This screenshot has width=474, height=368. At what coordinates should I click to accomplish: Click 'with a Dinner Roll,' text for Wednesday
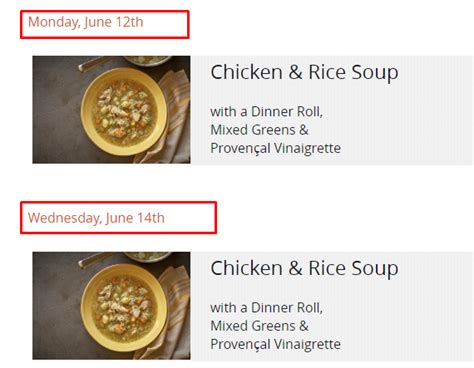point(267,308)
